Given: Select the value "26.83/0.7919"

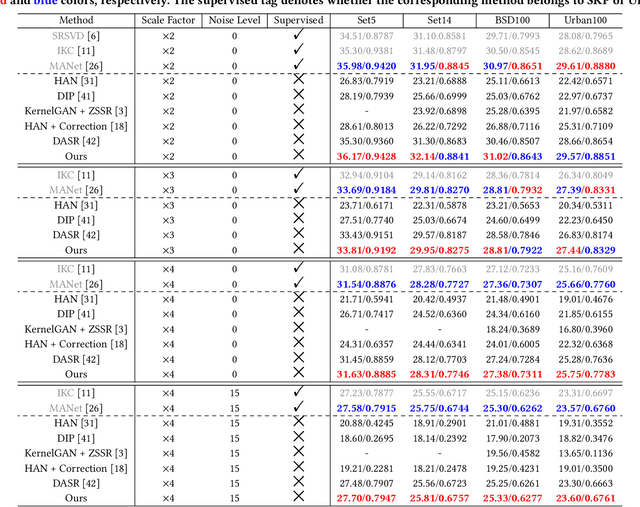Looking at the screenshot, I should (x=367, y=81).
